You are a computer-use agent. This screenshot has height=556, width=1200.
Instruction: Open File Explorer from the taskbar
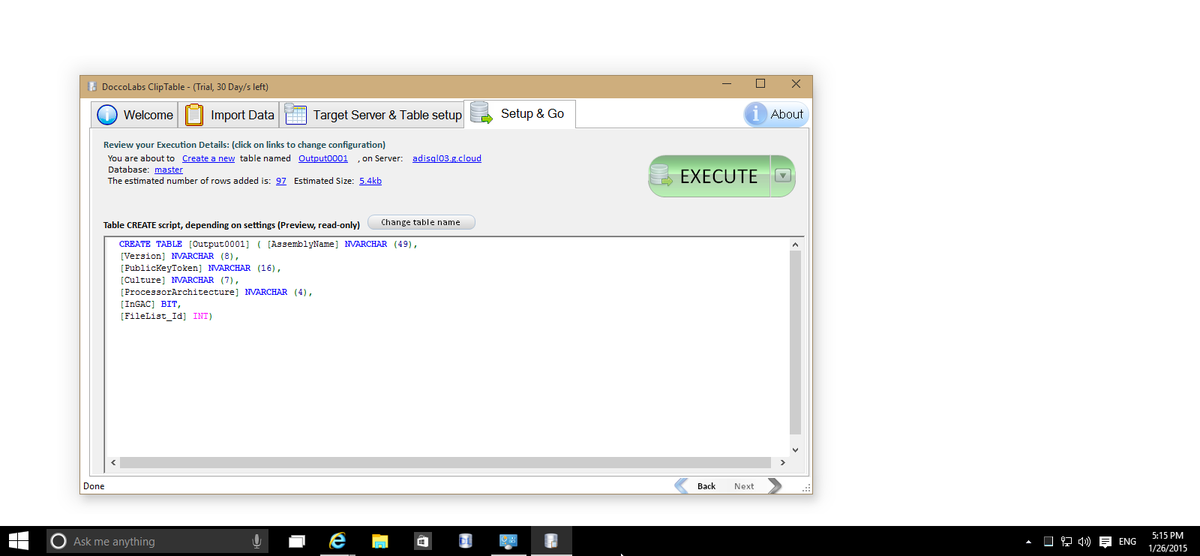pos(380,541)
